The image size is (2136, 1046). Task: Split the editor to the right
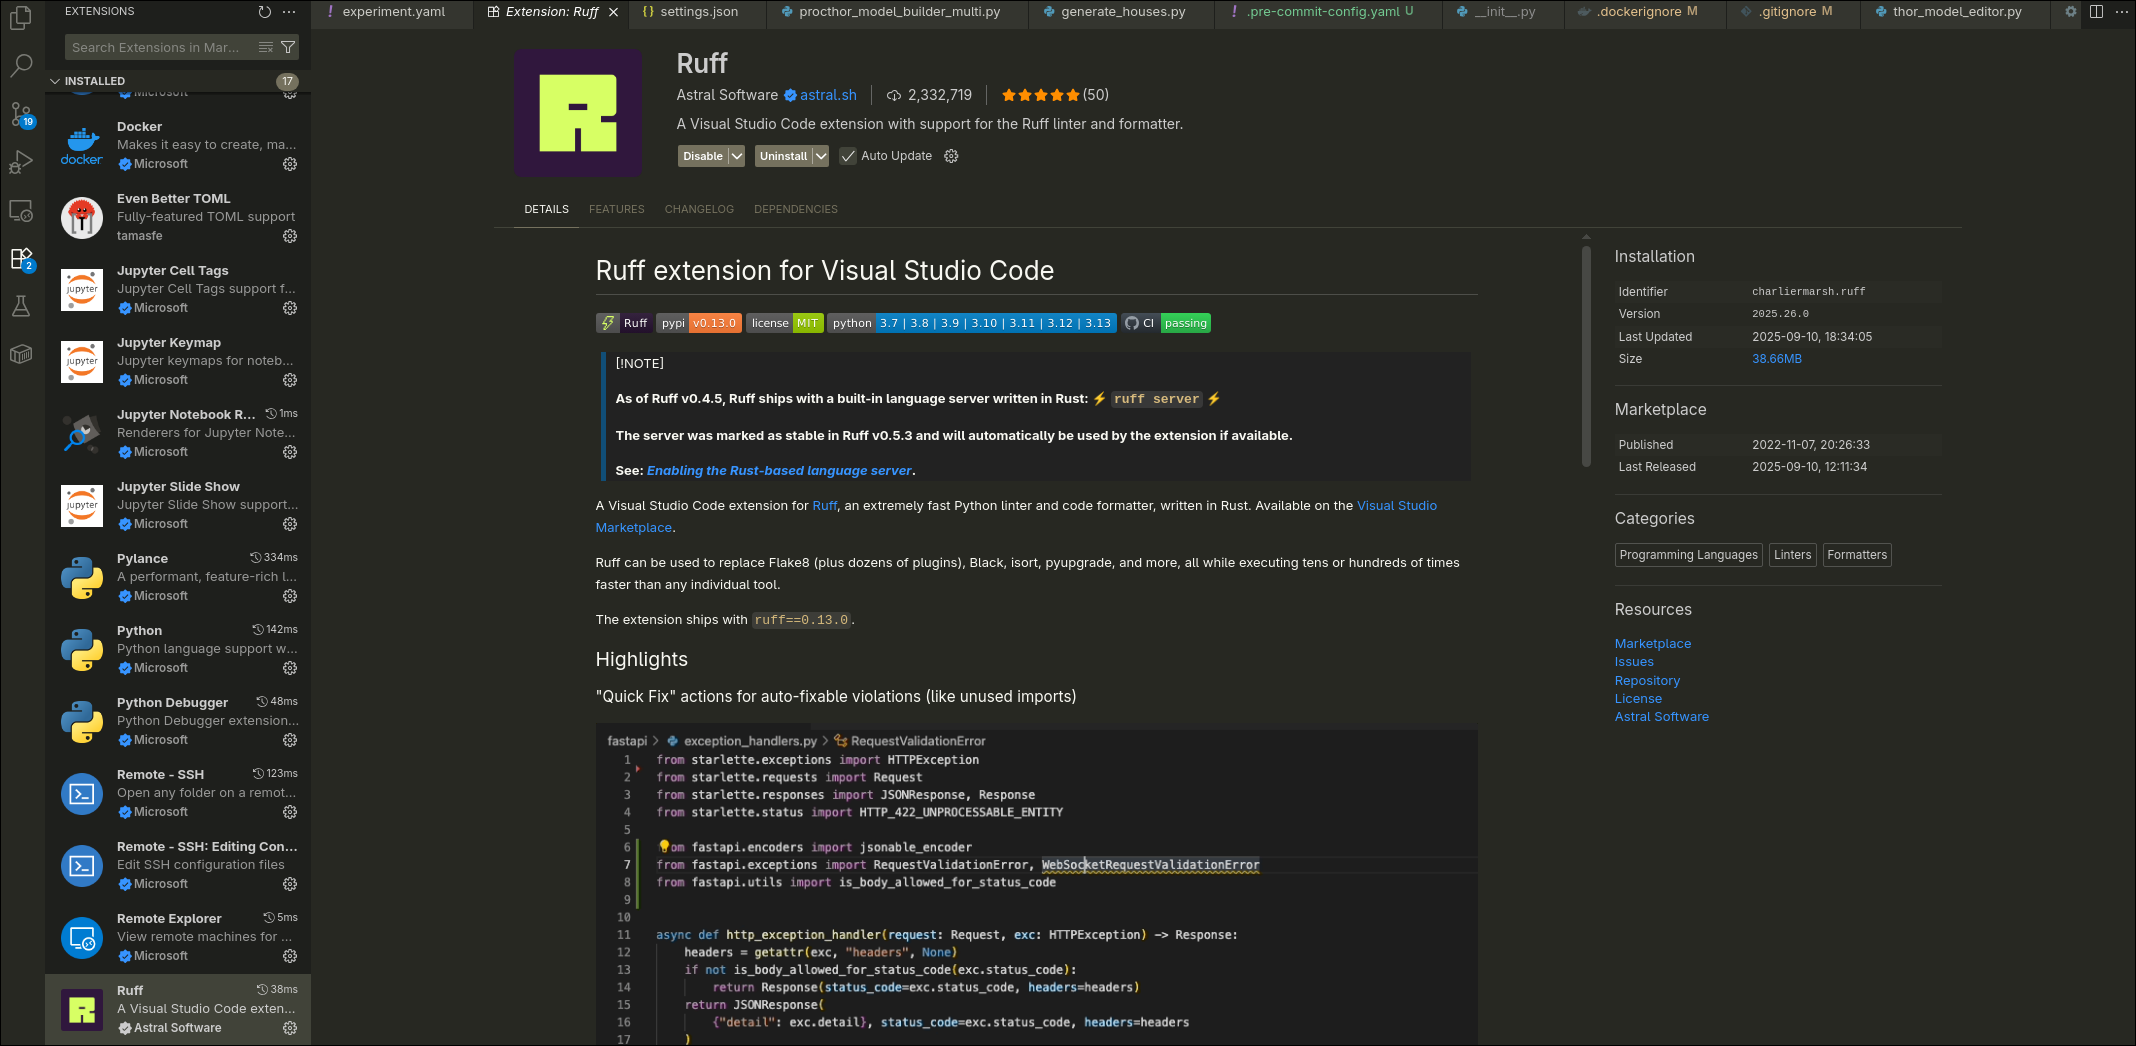[2096, 12]
